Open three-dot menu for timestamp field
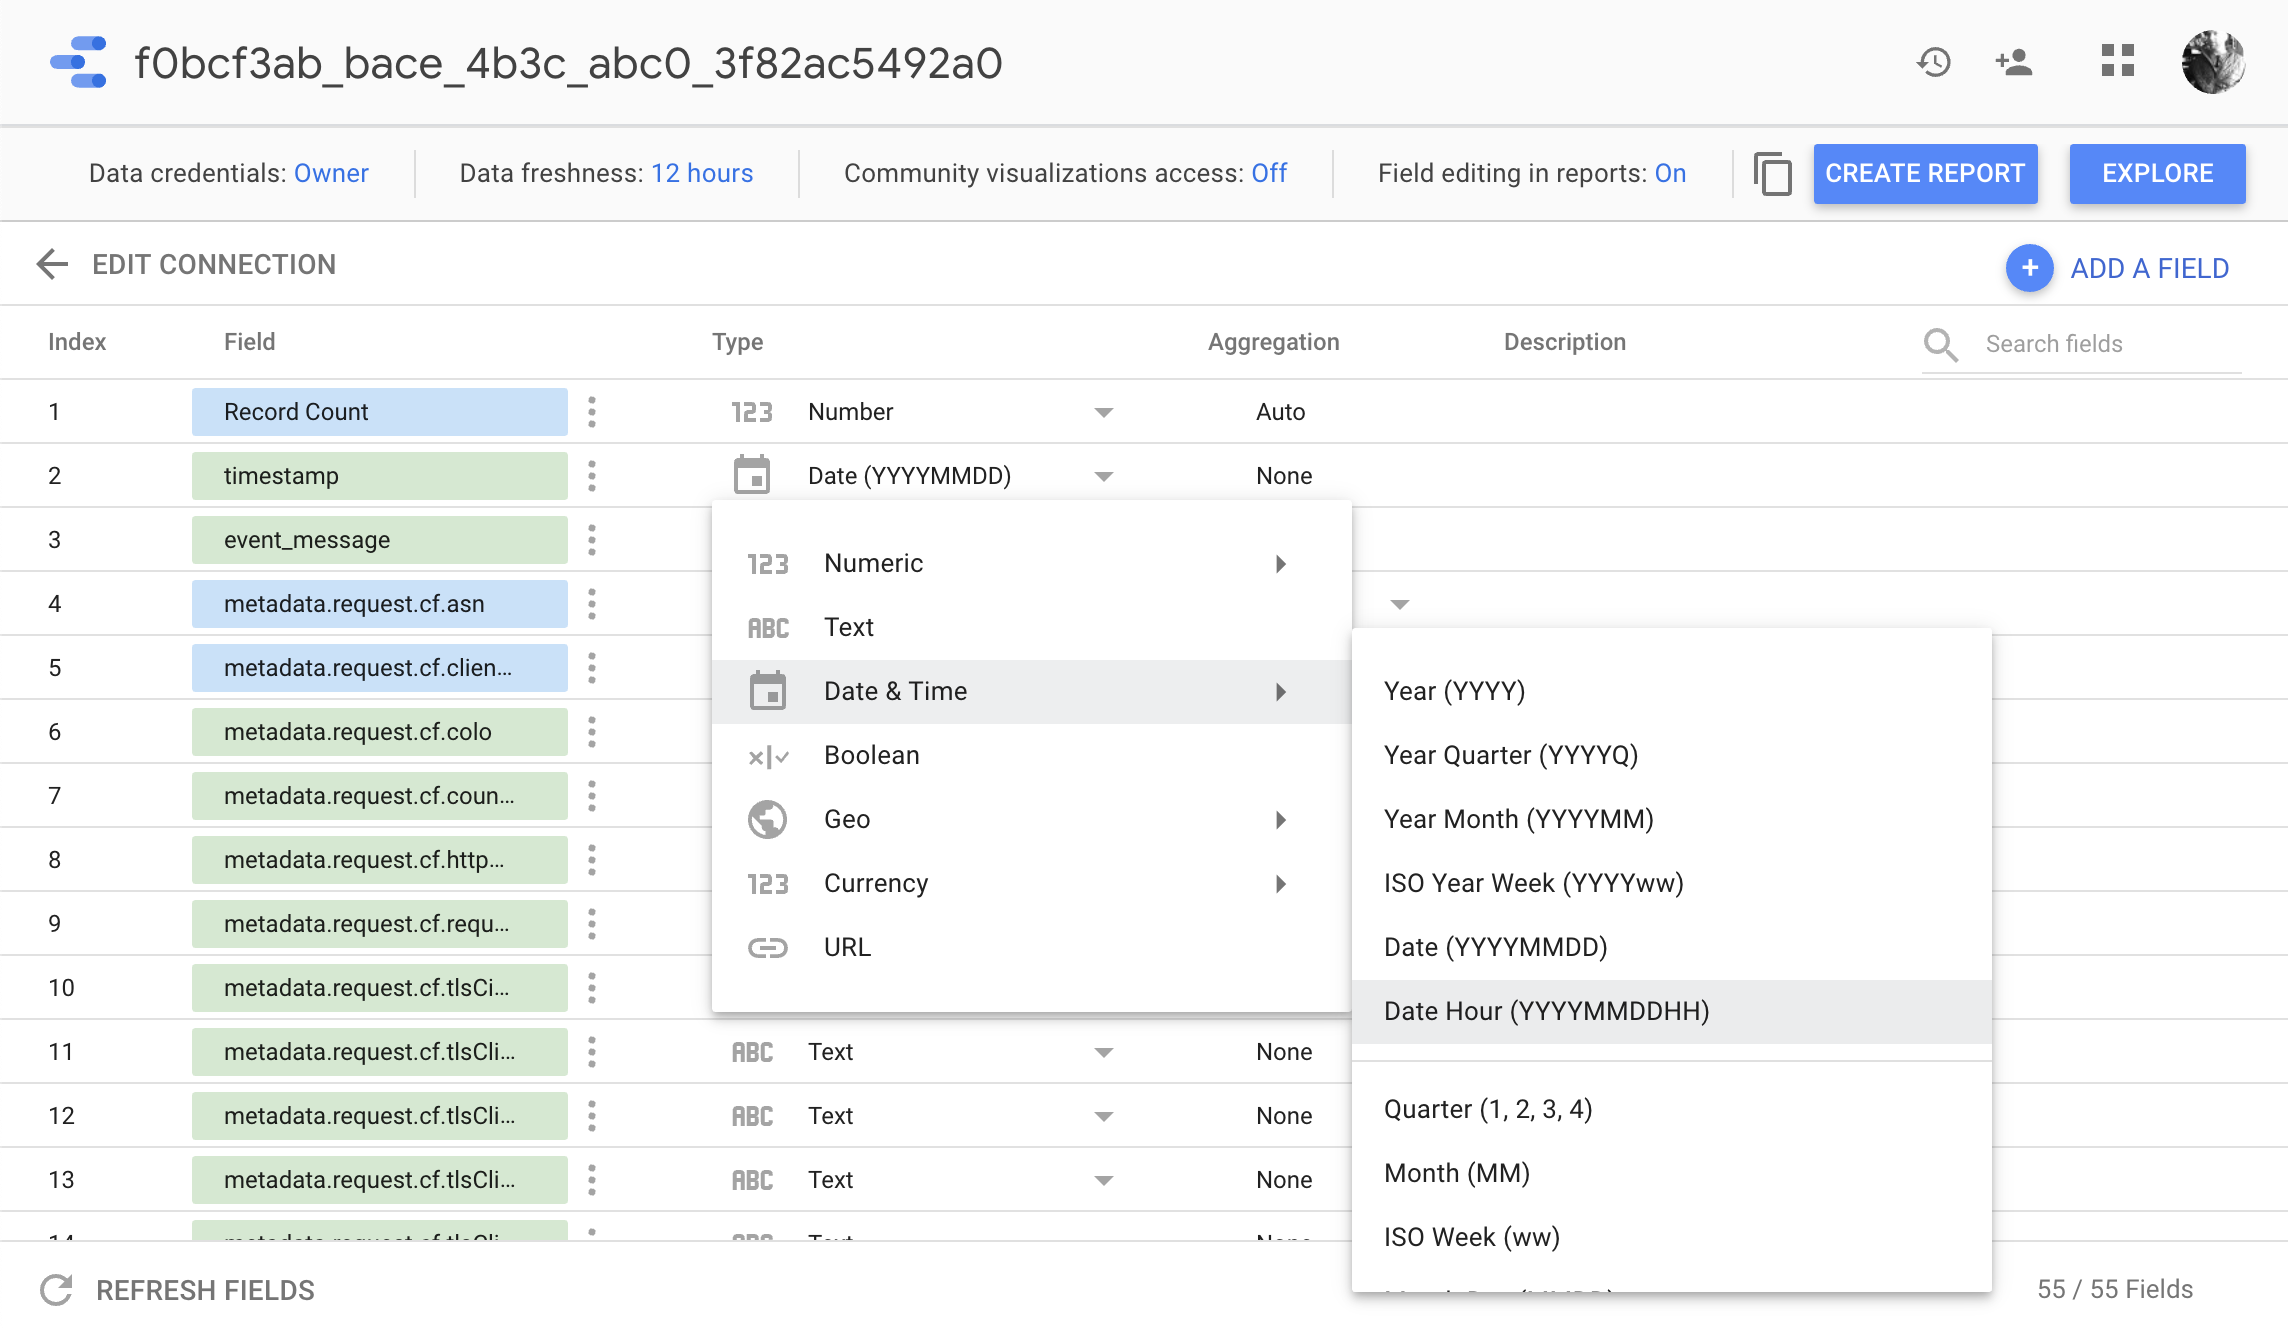 [592, 476]
